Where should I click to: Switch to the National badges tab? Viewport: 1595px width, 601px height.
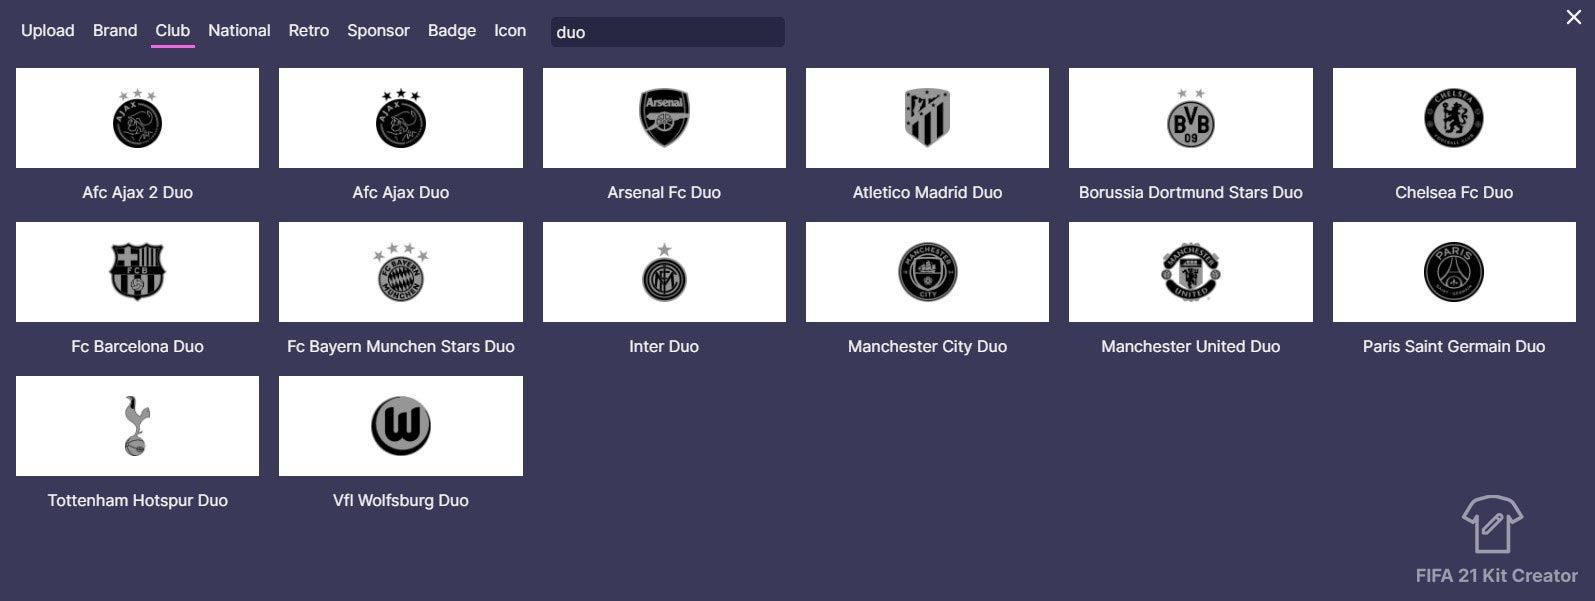coord(239,30)
